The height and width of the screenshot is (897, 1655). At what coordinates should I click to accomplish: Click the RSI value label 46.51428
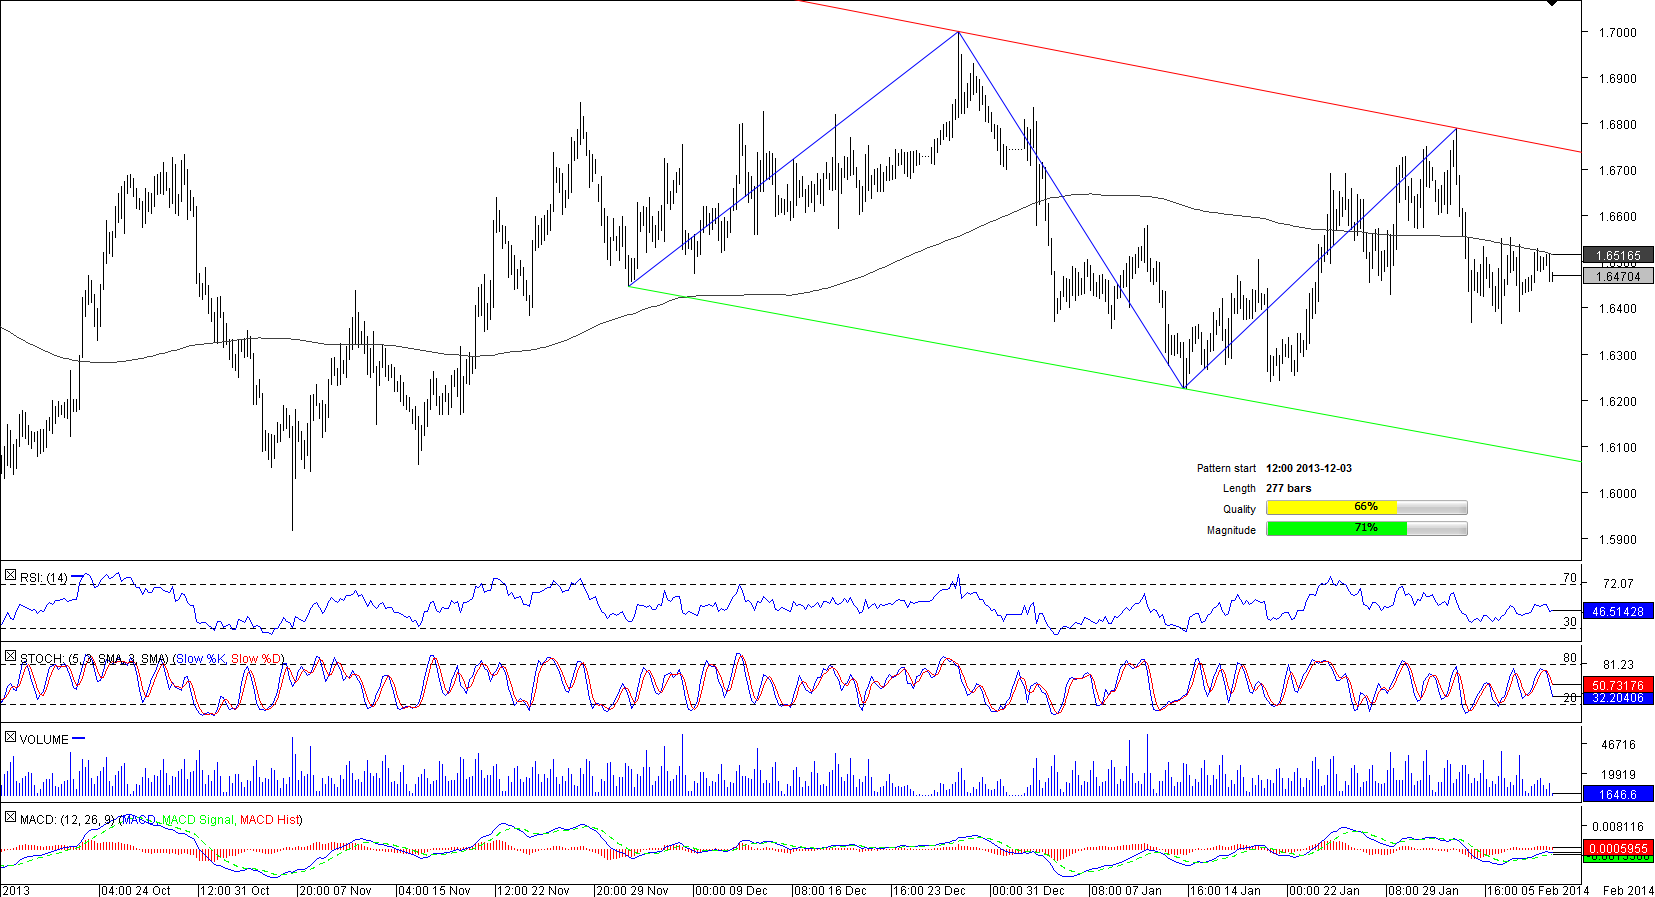(1618, 611)
